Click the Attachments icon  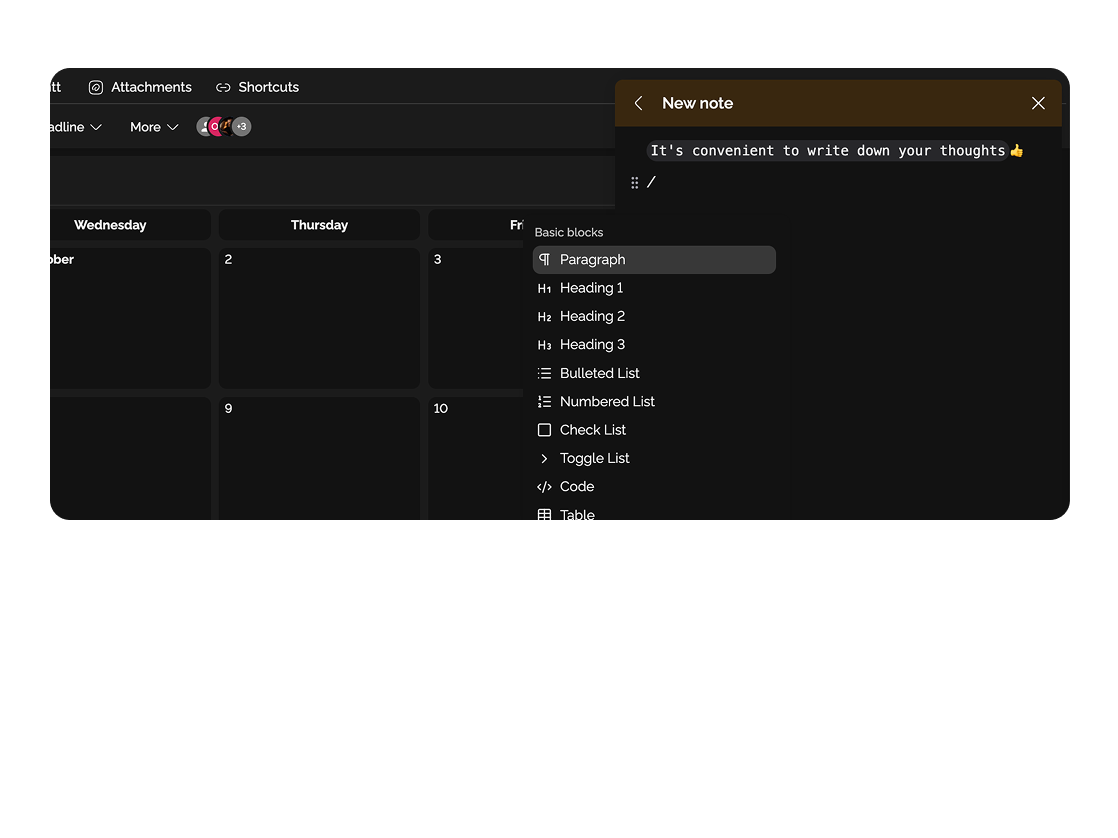(x=96, y=87)
